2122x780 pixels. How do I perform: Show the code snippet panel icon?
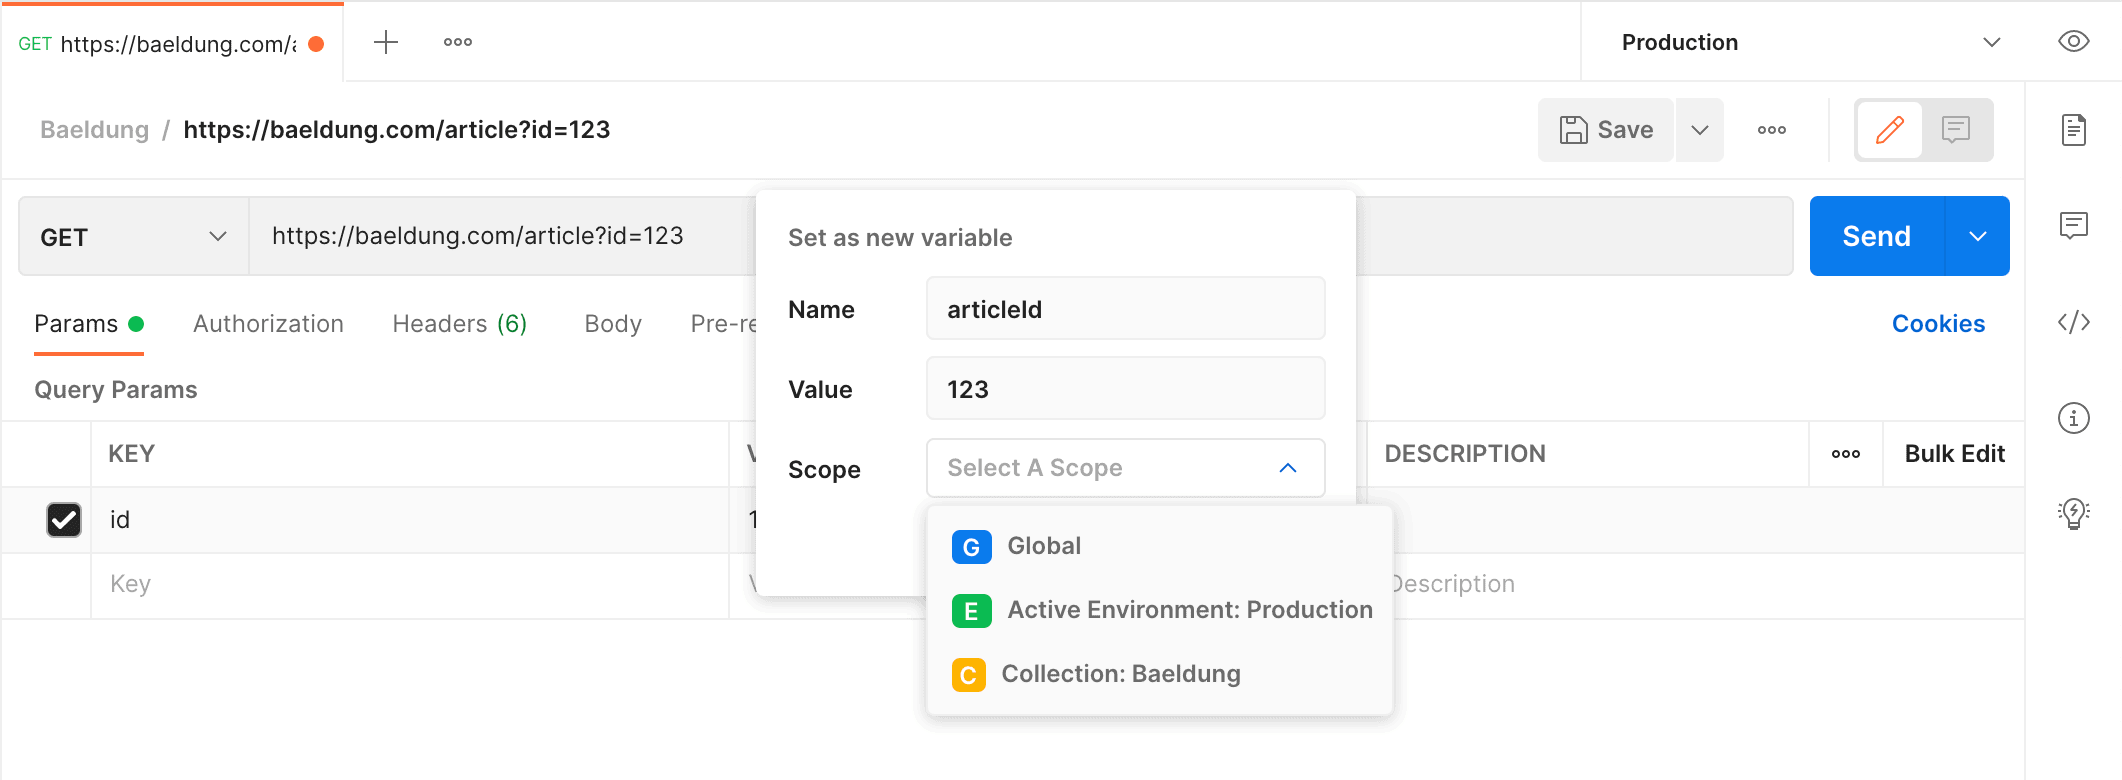[x=2073, y=322]
